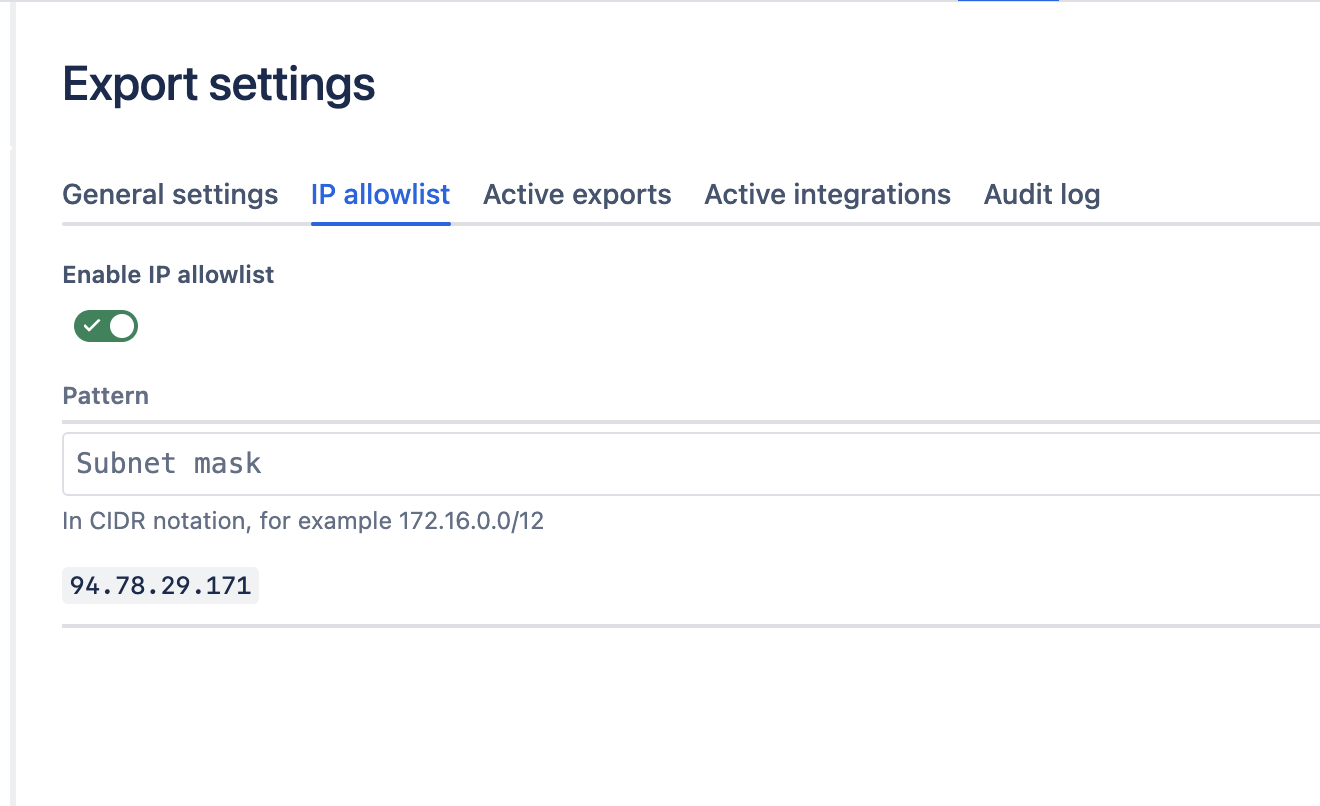Screen dimensions: 1320x806
Task: Select the 94.78.29.171 allowlist entry
Action: [160, 586]
